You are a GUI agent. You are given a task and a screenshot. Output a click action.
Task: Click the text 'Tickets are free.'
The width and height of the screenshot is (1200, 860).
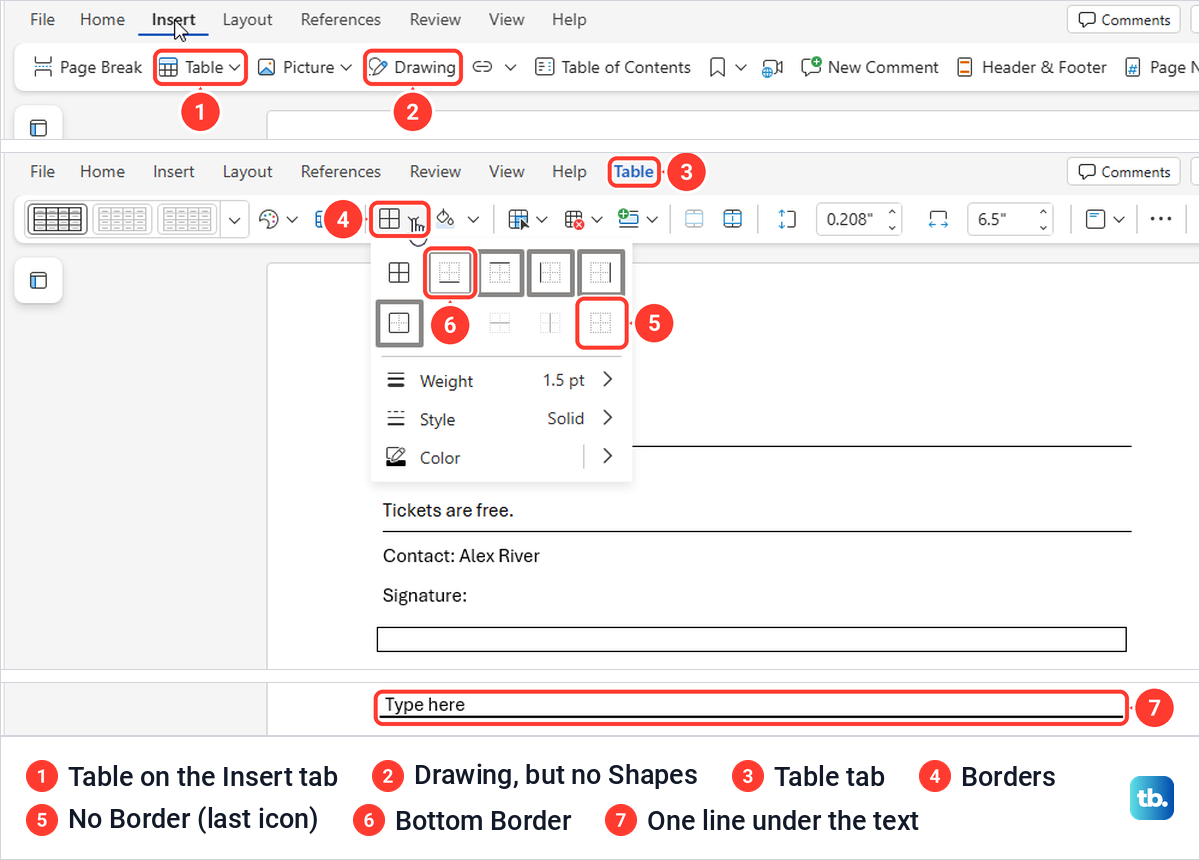(448, 510)
